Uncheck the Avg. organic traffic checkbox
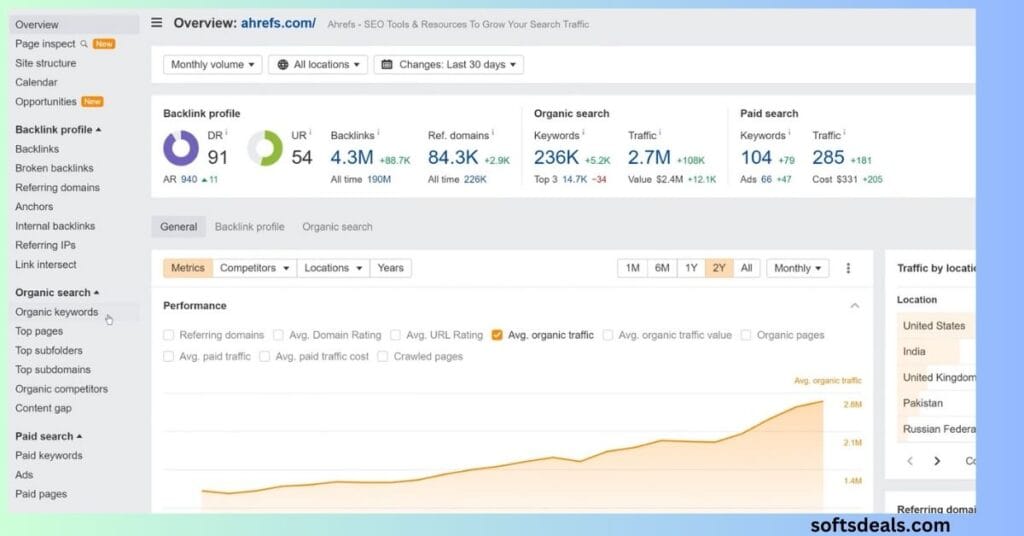Image resolution: width=1024 pixels, height=536 pixels. pyautogui.click(x=497, y=335)
